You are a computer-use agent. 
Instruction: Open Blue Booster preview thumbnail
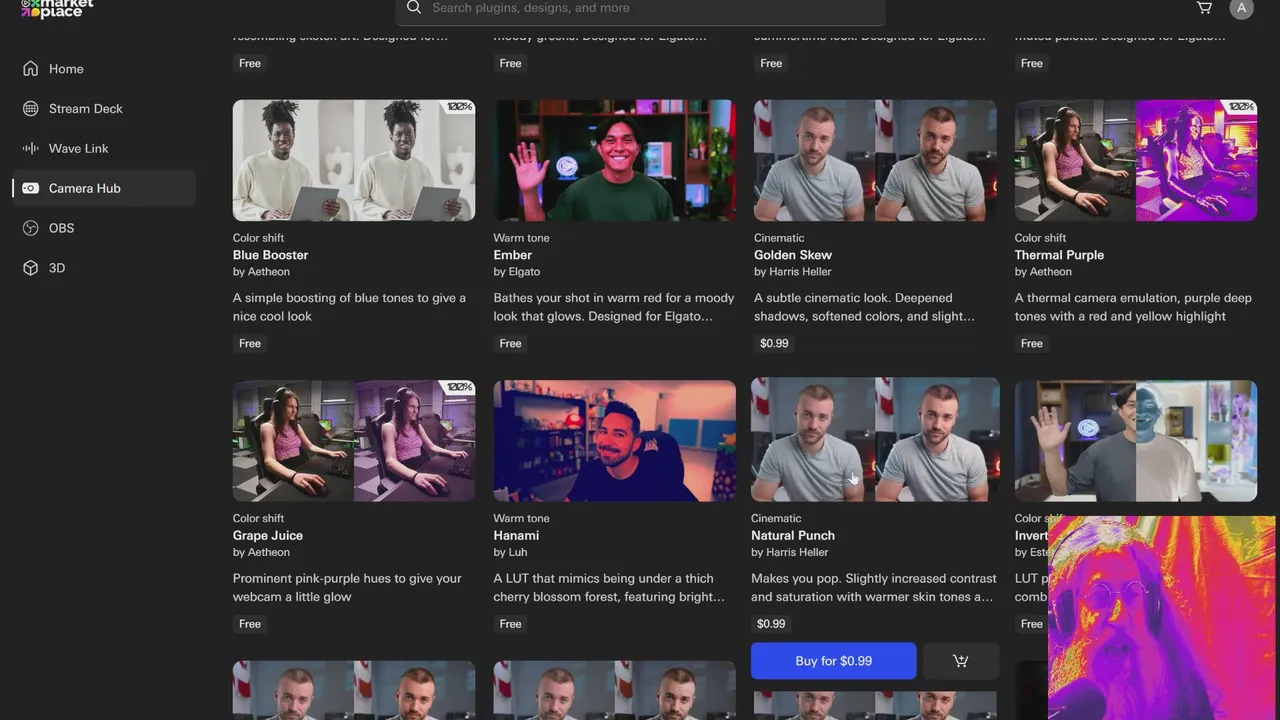[x=354, y=160]
